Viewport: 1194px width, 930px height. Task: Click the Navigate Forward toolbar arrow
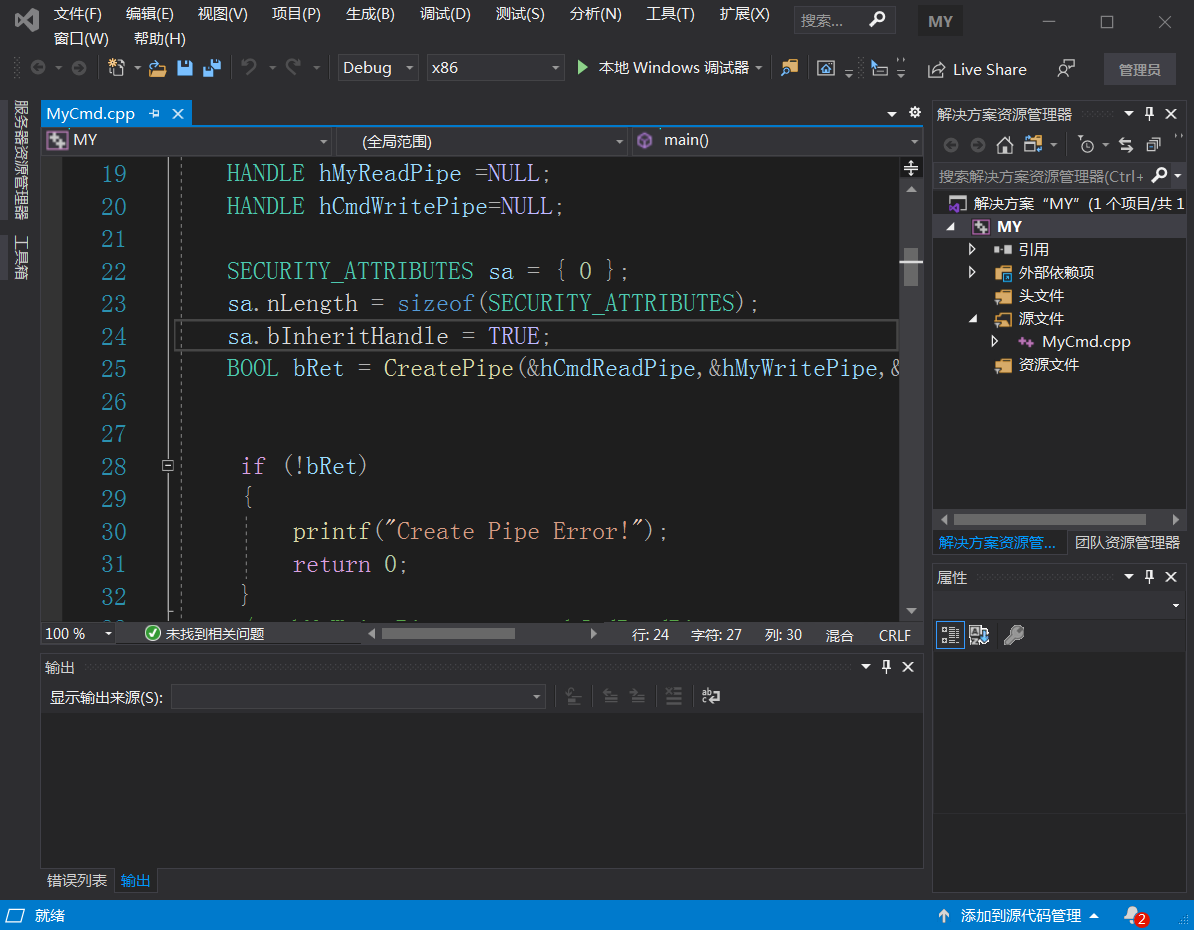[x=78, y=68]
